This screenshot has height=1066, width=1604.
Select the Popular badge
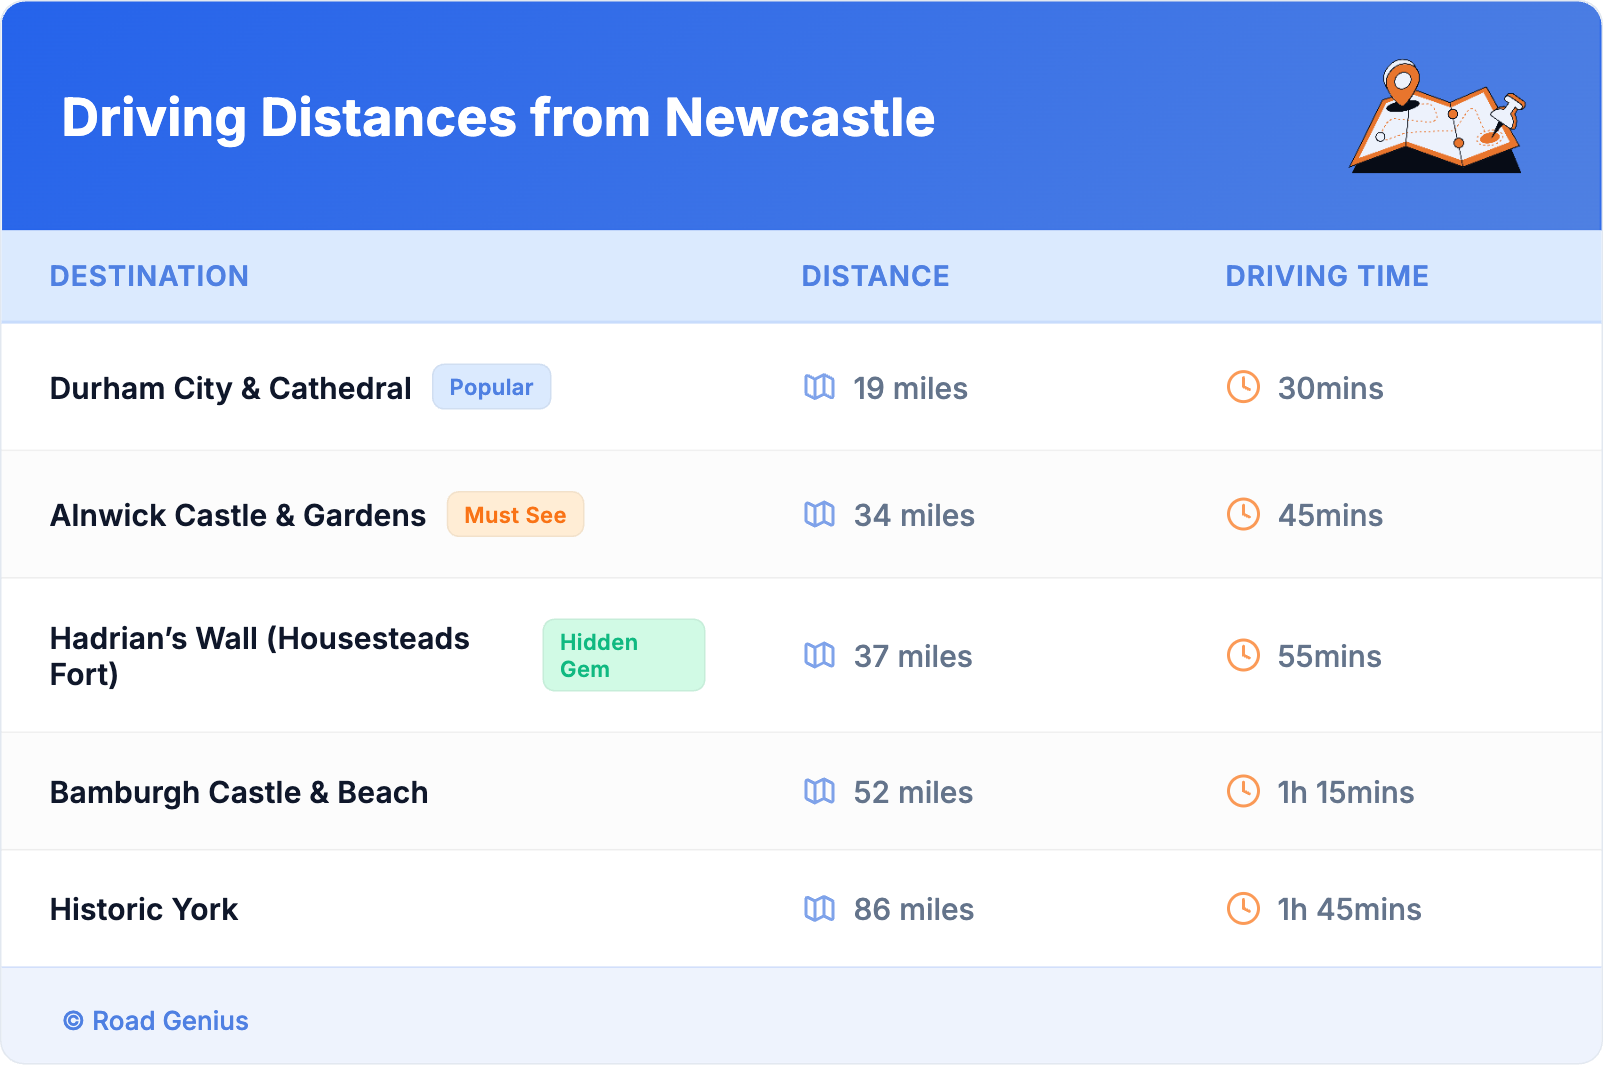[491, 387]
